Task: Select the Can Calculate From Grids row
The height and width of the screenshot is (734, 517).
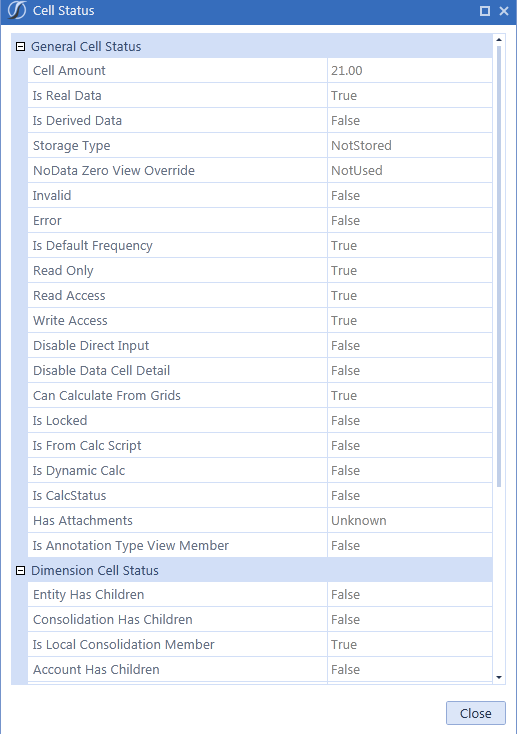Action: (x=260, y=396)
